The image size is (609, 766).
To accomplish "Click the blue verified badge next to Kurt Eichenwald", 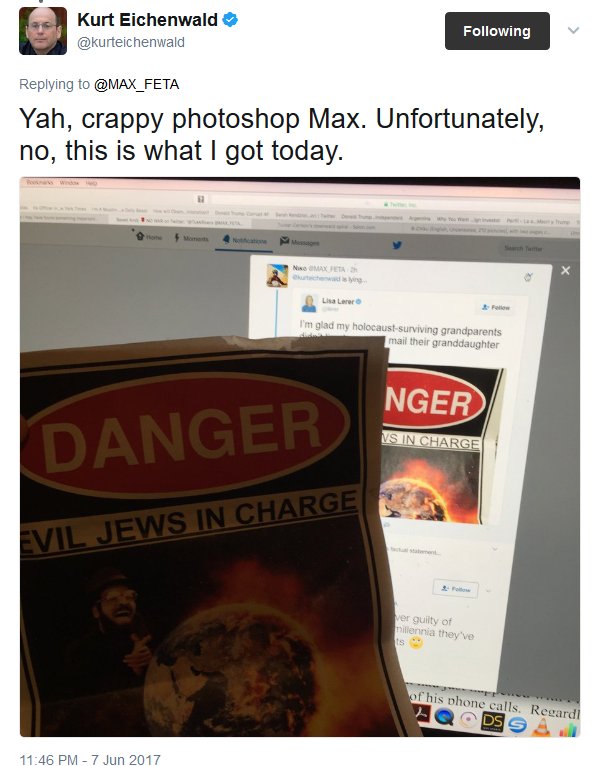I will [230, 20].
